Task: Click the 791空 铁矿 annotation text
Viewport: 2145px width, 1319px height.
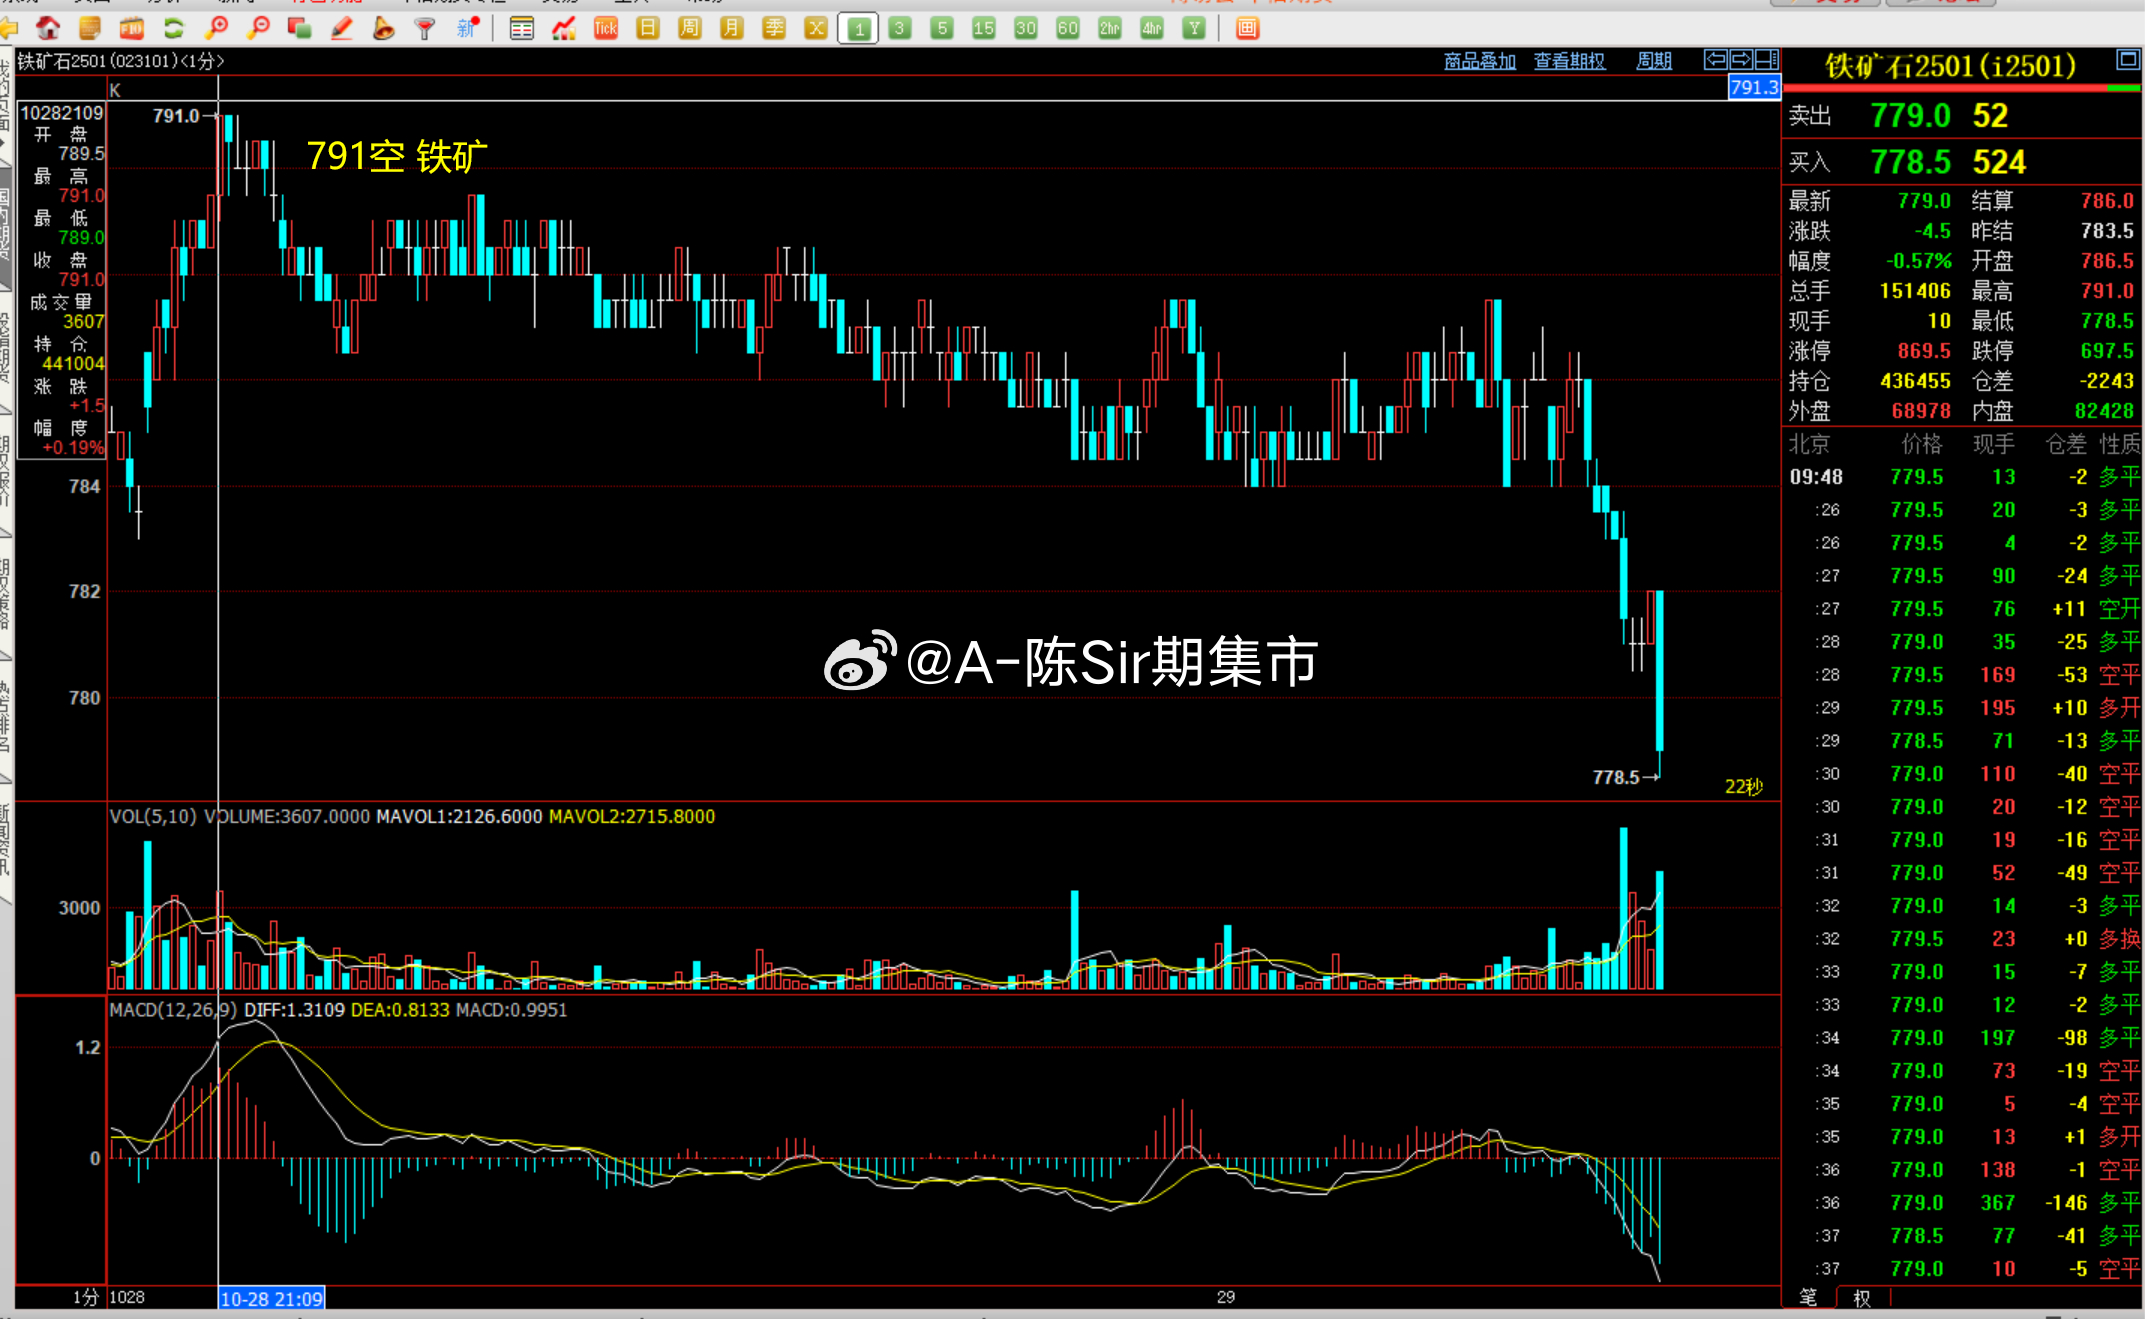Action: (x=397, y=157)
